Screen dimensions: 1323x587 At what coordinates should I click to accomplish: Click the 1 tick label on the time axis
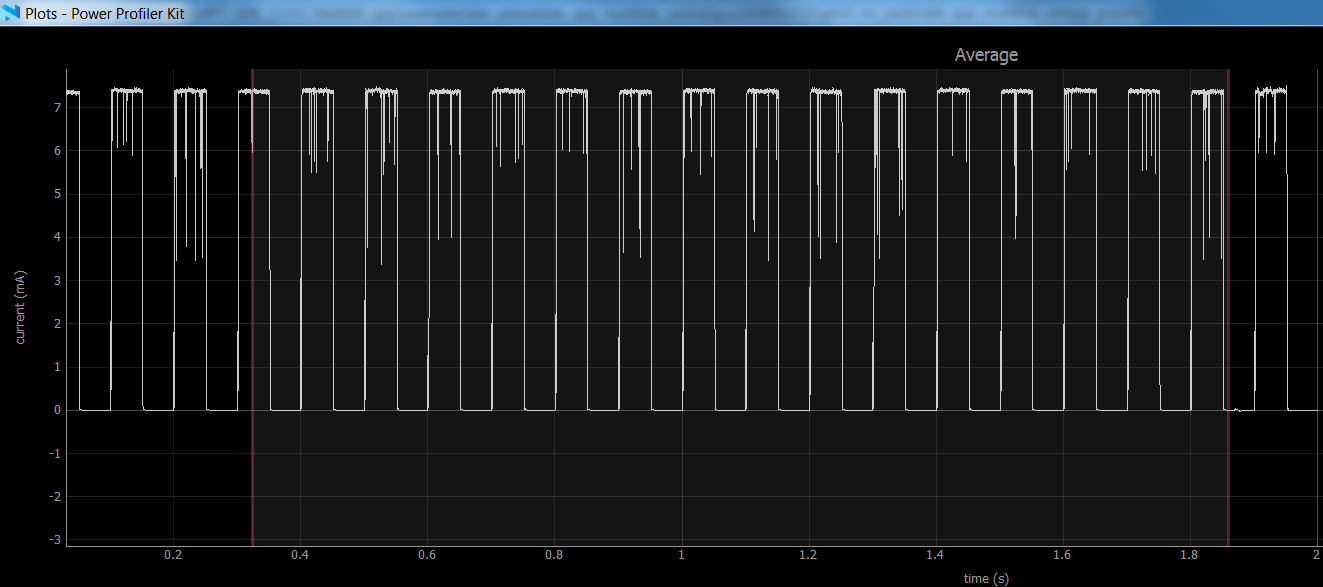[681, 555]
